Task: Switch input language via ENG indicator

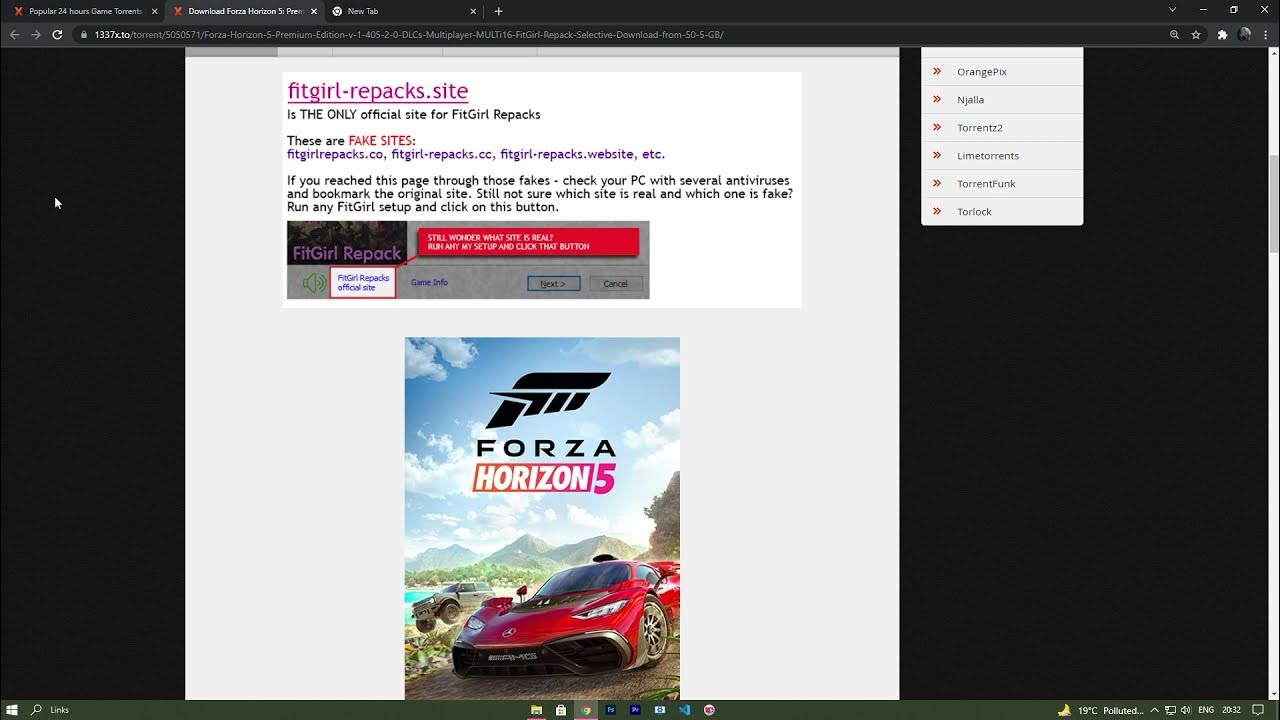Action: (x=1206, y=710)
